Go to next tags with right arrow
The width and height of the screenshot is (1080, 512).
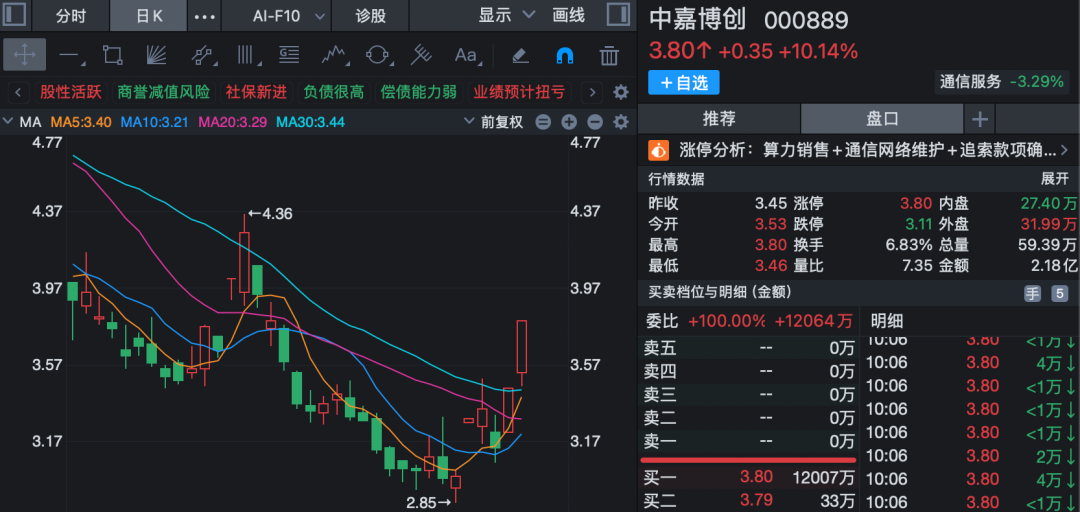tap(592, 92)
